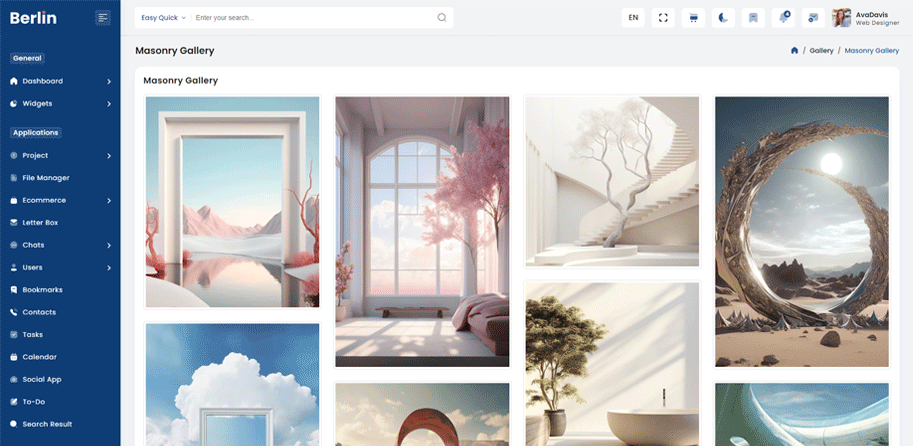
Task: Click Calendar sidebar icon
Action: [x=14, y=357]
